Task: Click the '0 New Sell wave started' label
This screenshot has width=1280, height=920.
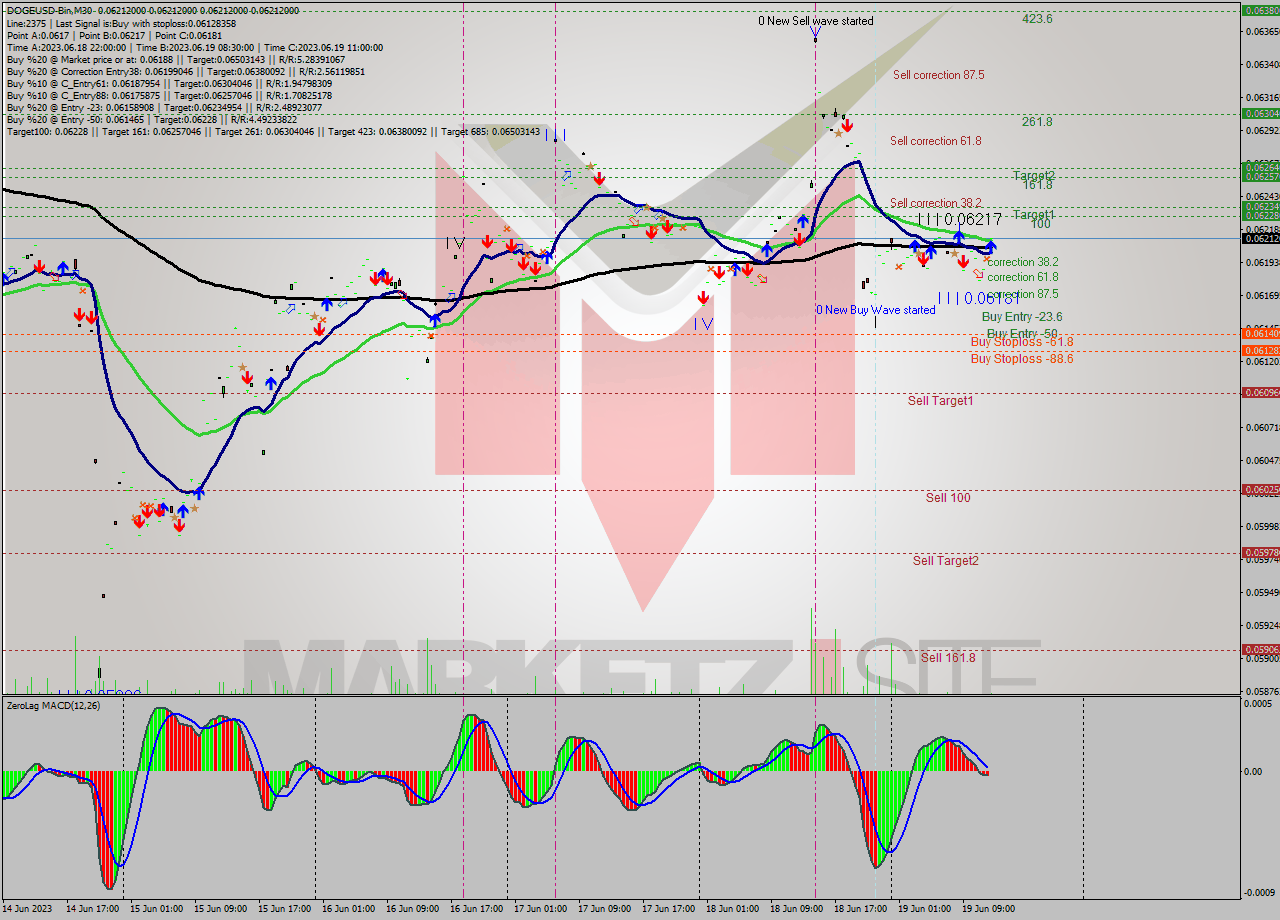Action: coord(815,21)
